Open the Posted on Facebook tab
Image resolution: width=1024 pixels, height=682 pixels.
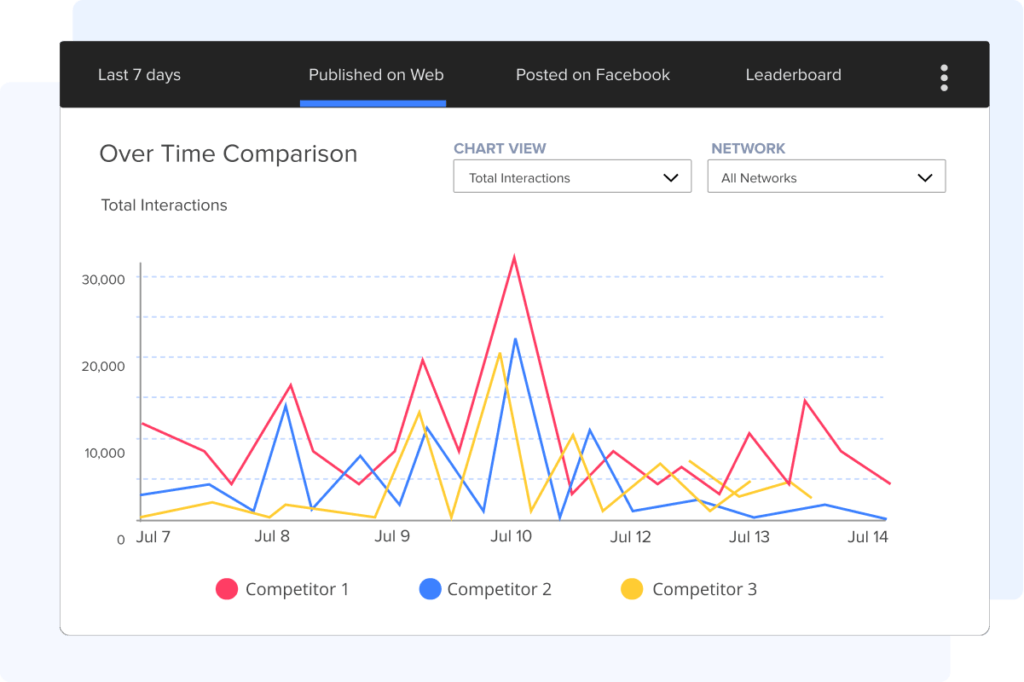(592, 75)
